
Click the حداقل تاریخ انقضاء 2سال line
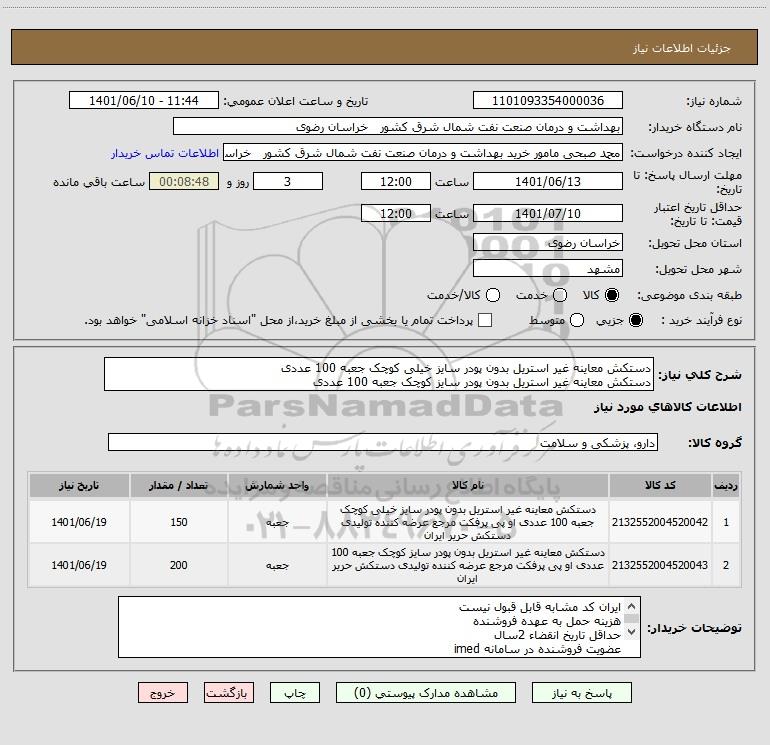[557, 635]
